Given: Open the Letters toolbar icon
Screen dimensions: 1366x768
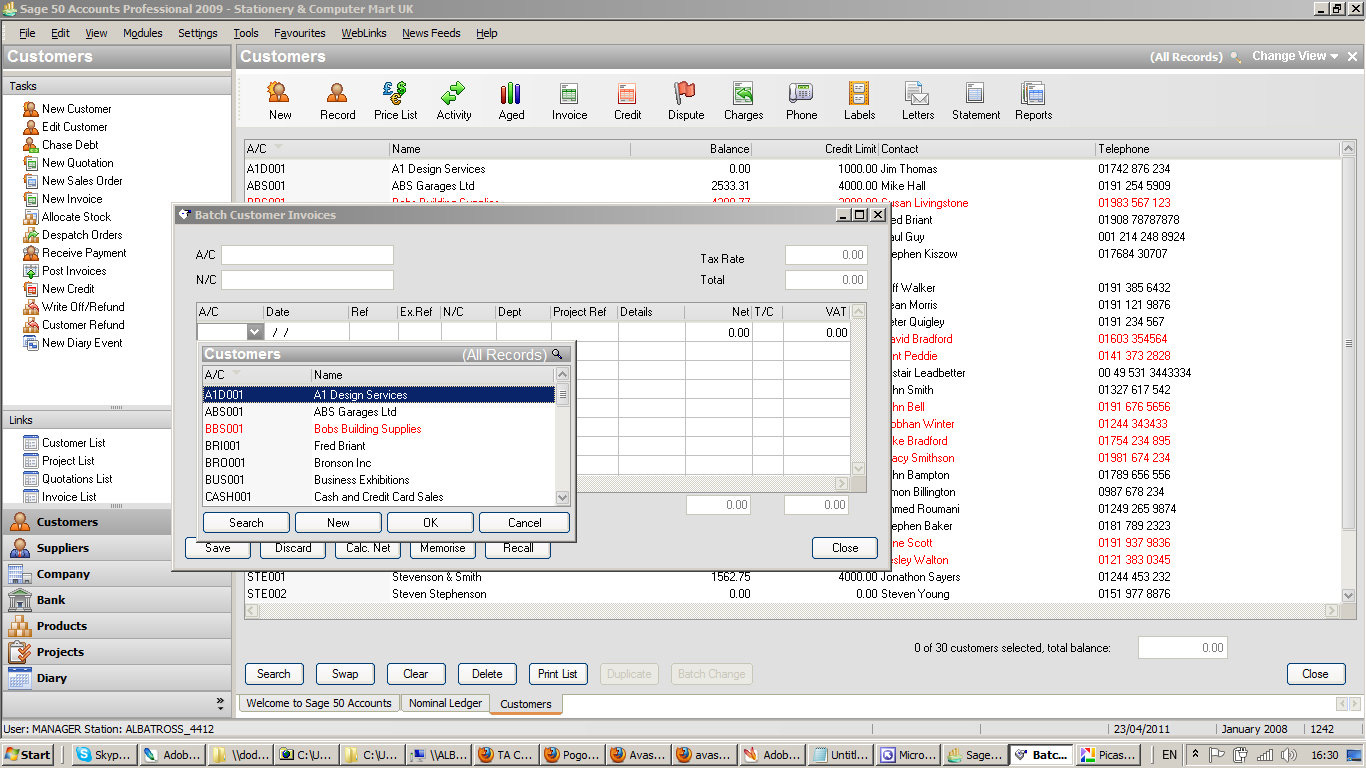Looking at the screenshot, I should click(918, 101).
